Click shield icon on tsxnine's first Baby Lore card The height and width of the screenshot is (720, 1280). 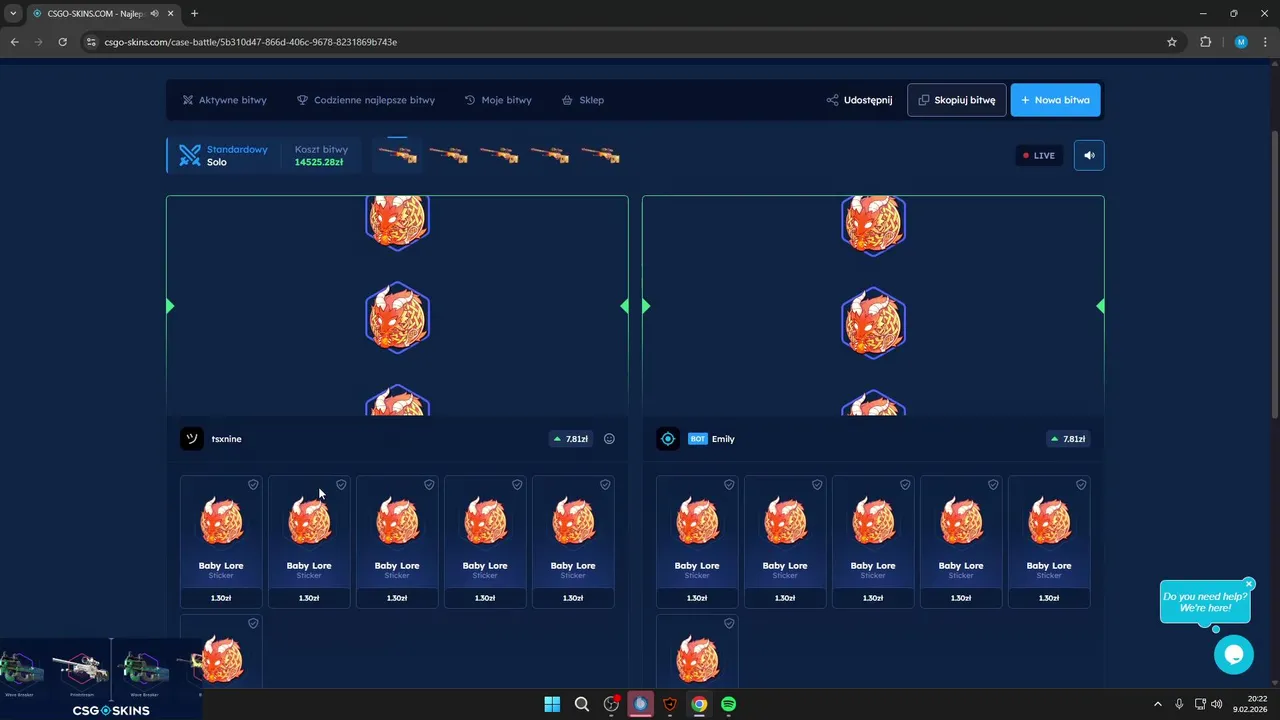(253, 485)
